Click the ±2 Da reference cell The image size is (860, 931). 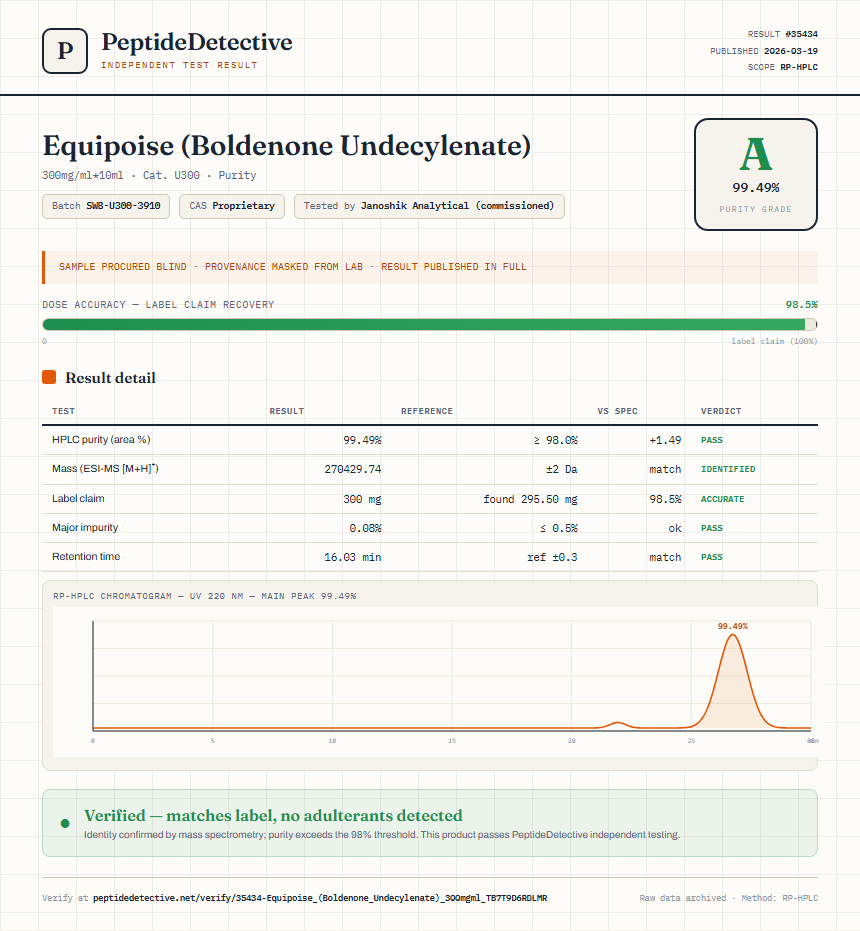click(562, 469)
